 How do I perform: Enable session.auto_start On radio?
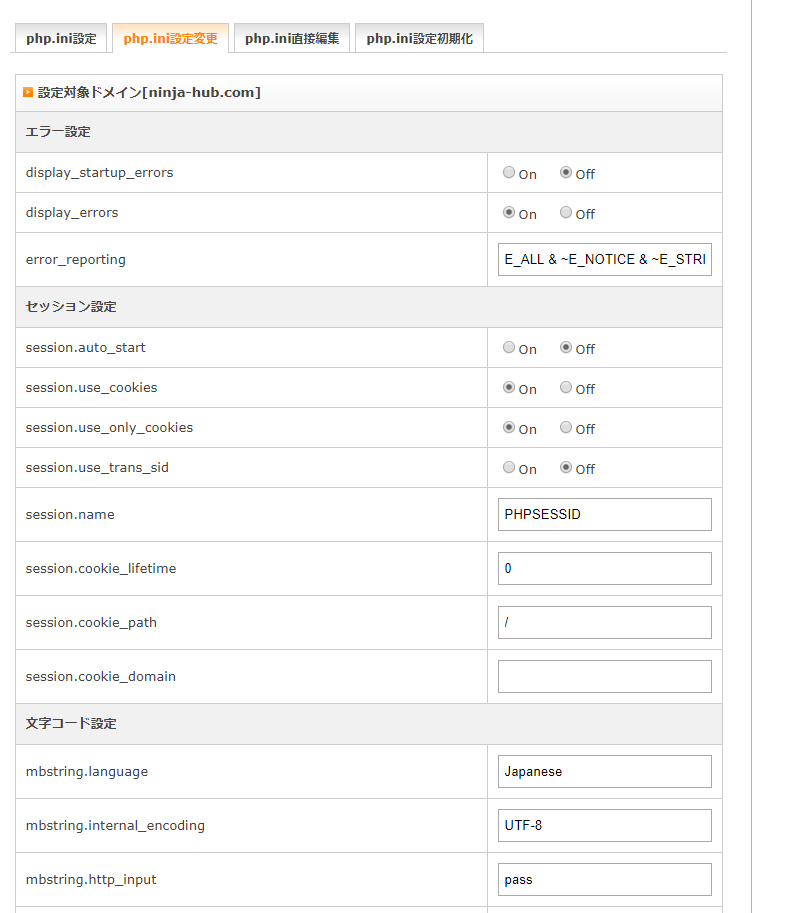click(509, 348)
